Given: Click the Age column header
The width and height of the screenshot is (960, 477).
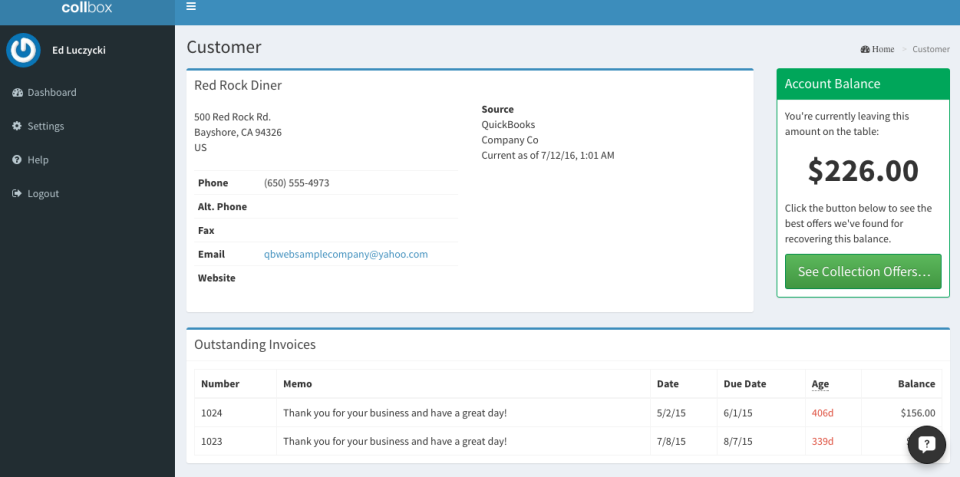Looking at the screenshot, I should (819, 384).
